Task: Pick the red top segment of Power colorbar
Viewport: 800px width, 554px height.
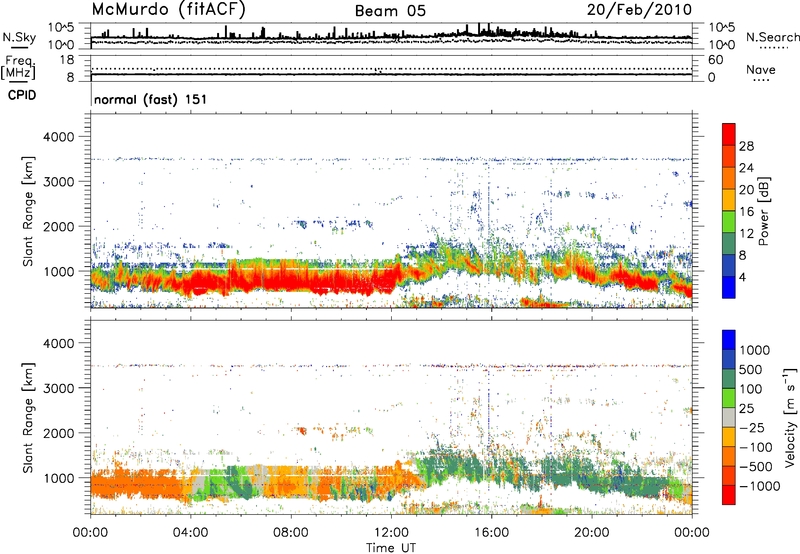Action: (729, 134)
